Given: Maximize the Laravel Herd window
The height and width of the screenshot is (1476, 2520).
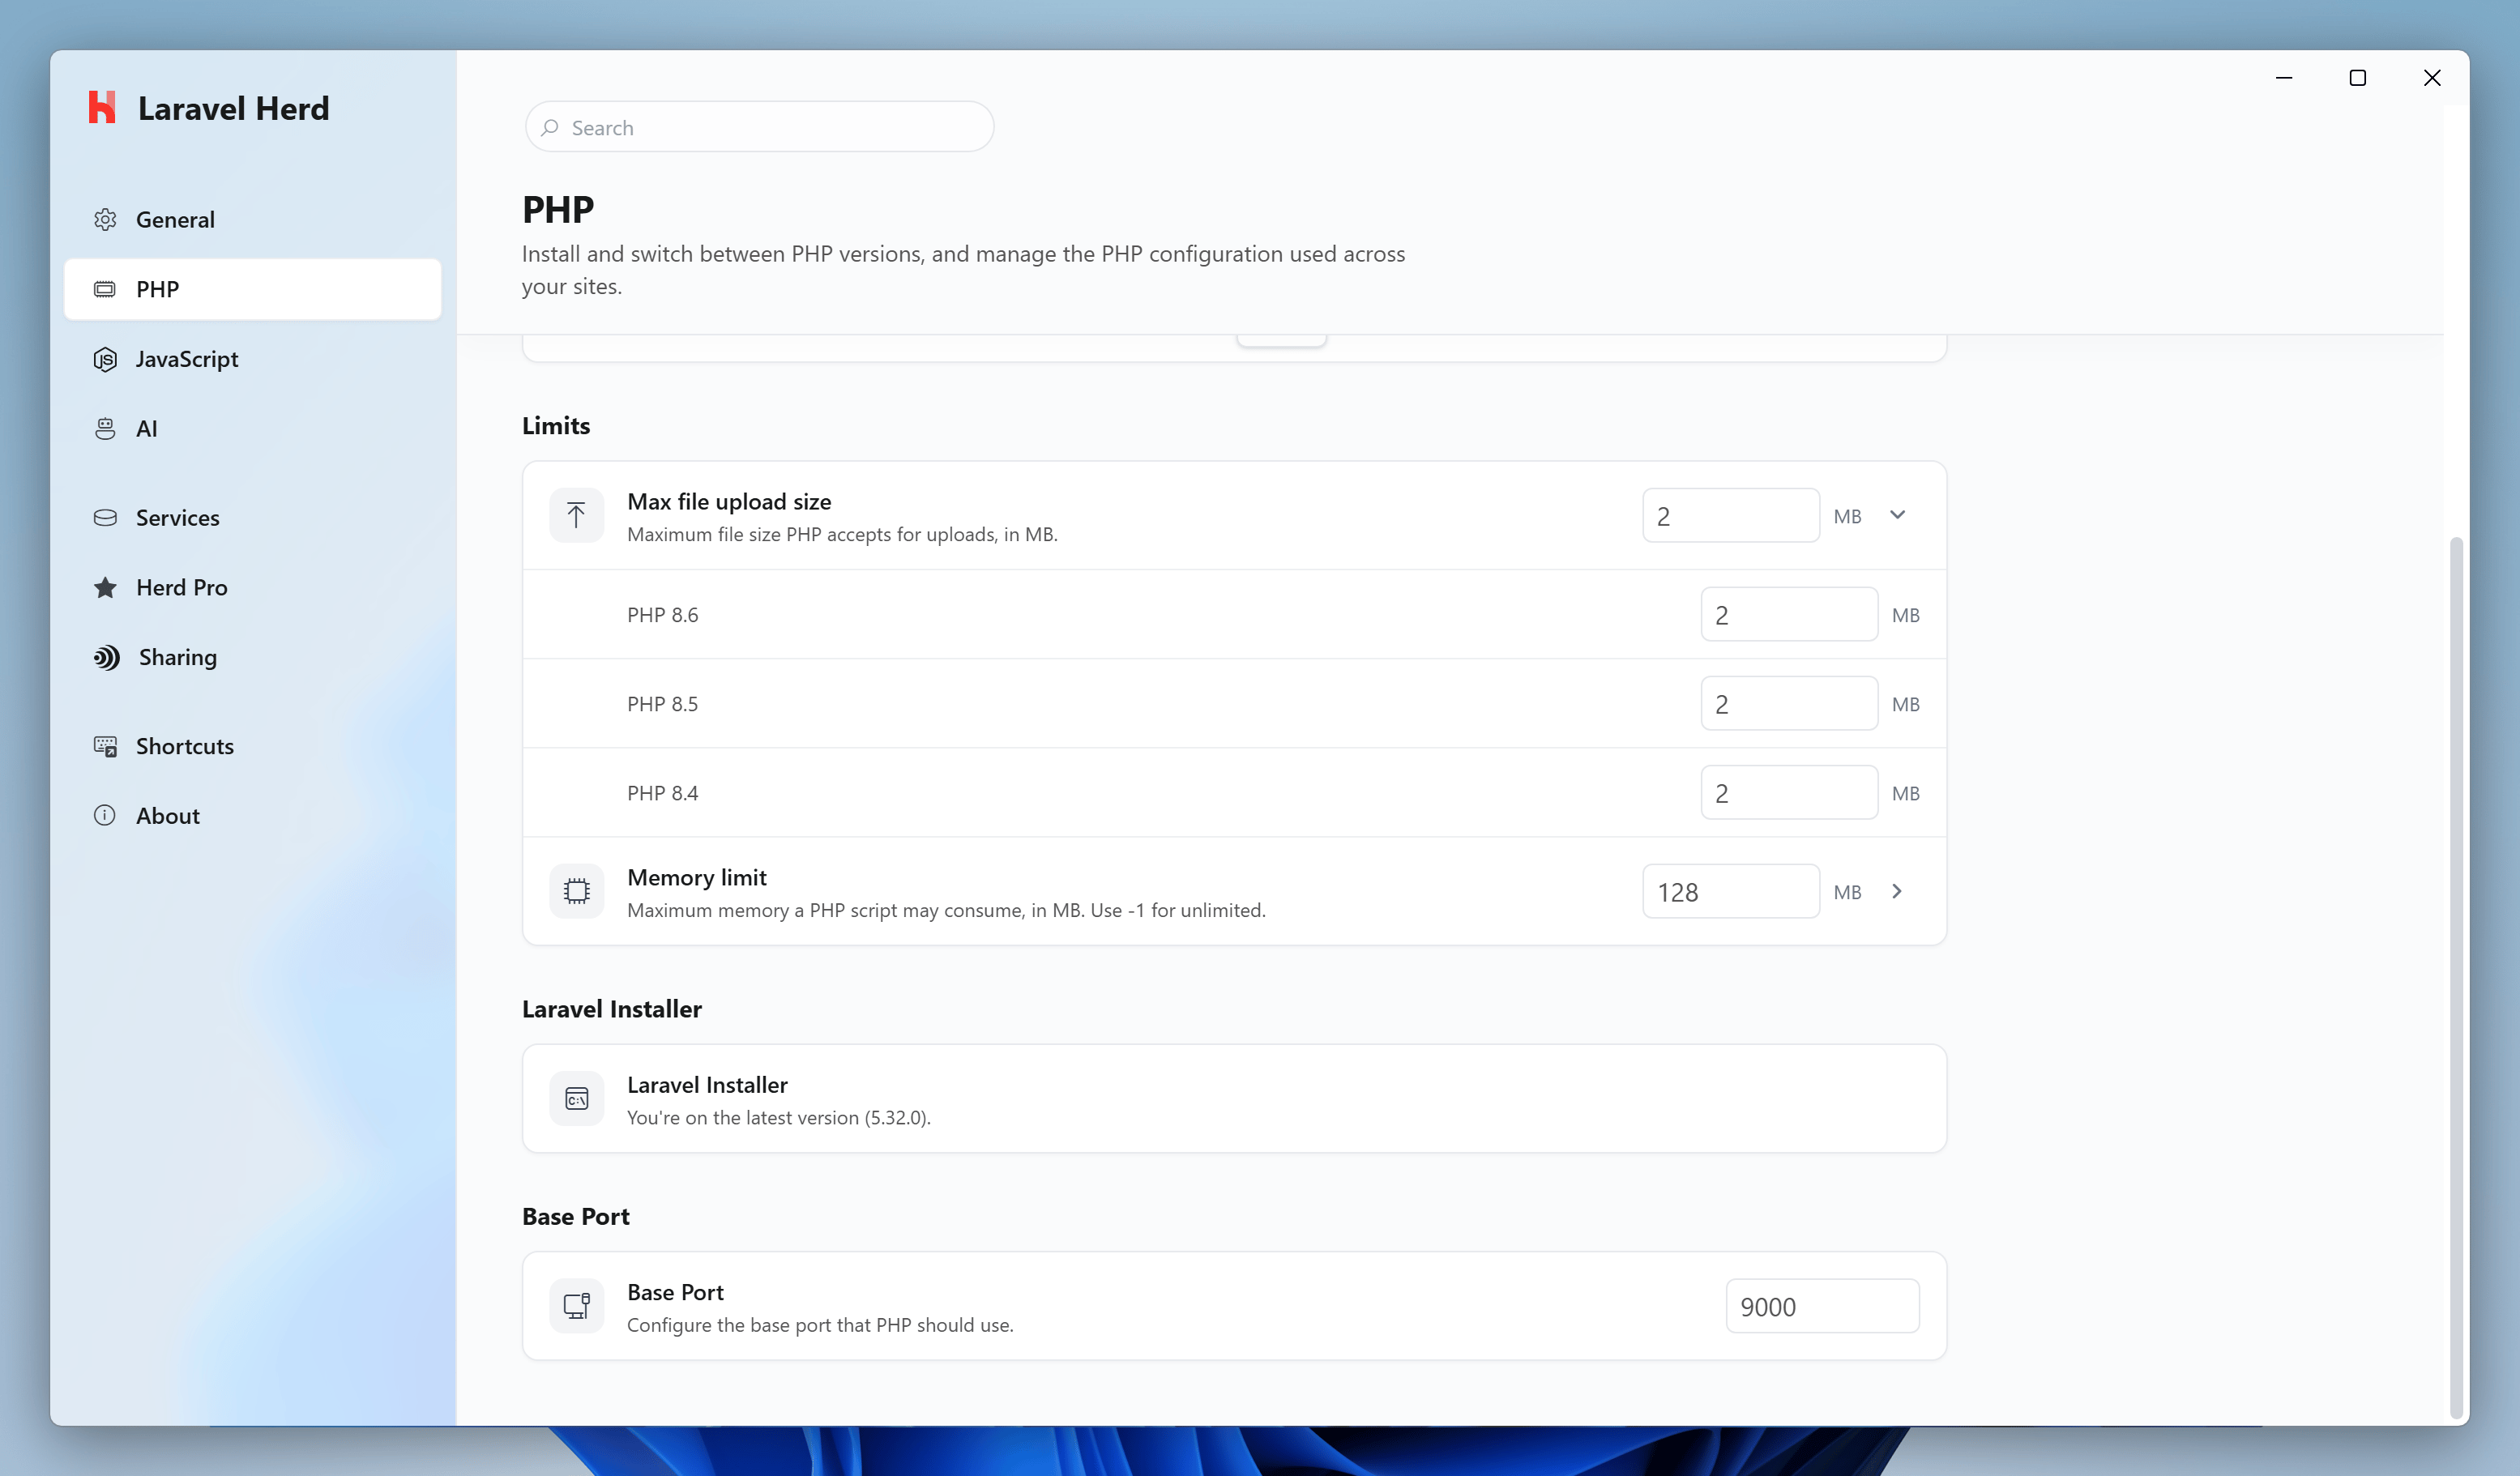Looking at the screenshot, I should pyautogui.click(x=2357, y=78).
